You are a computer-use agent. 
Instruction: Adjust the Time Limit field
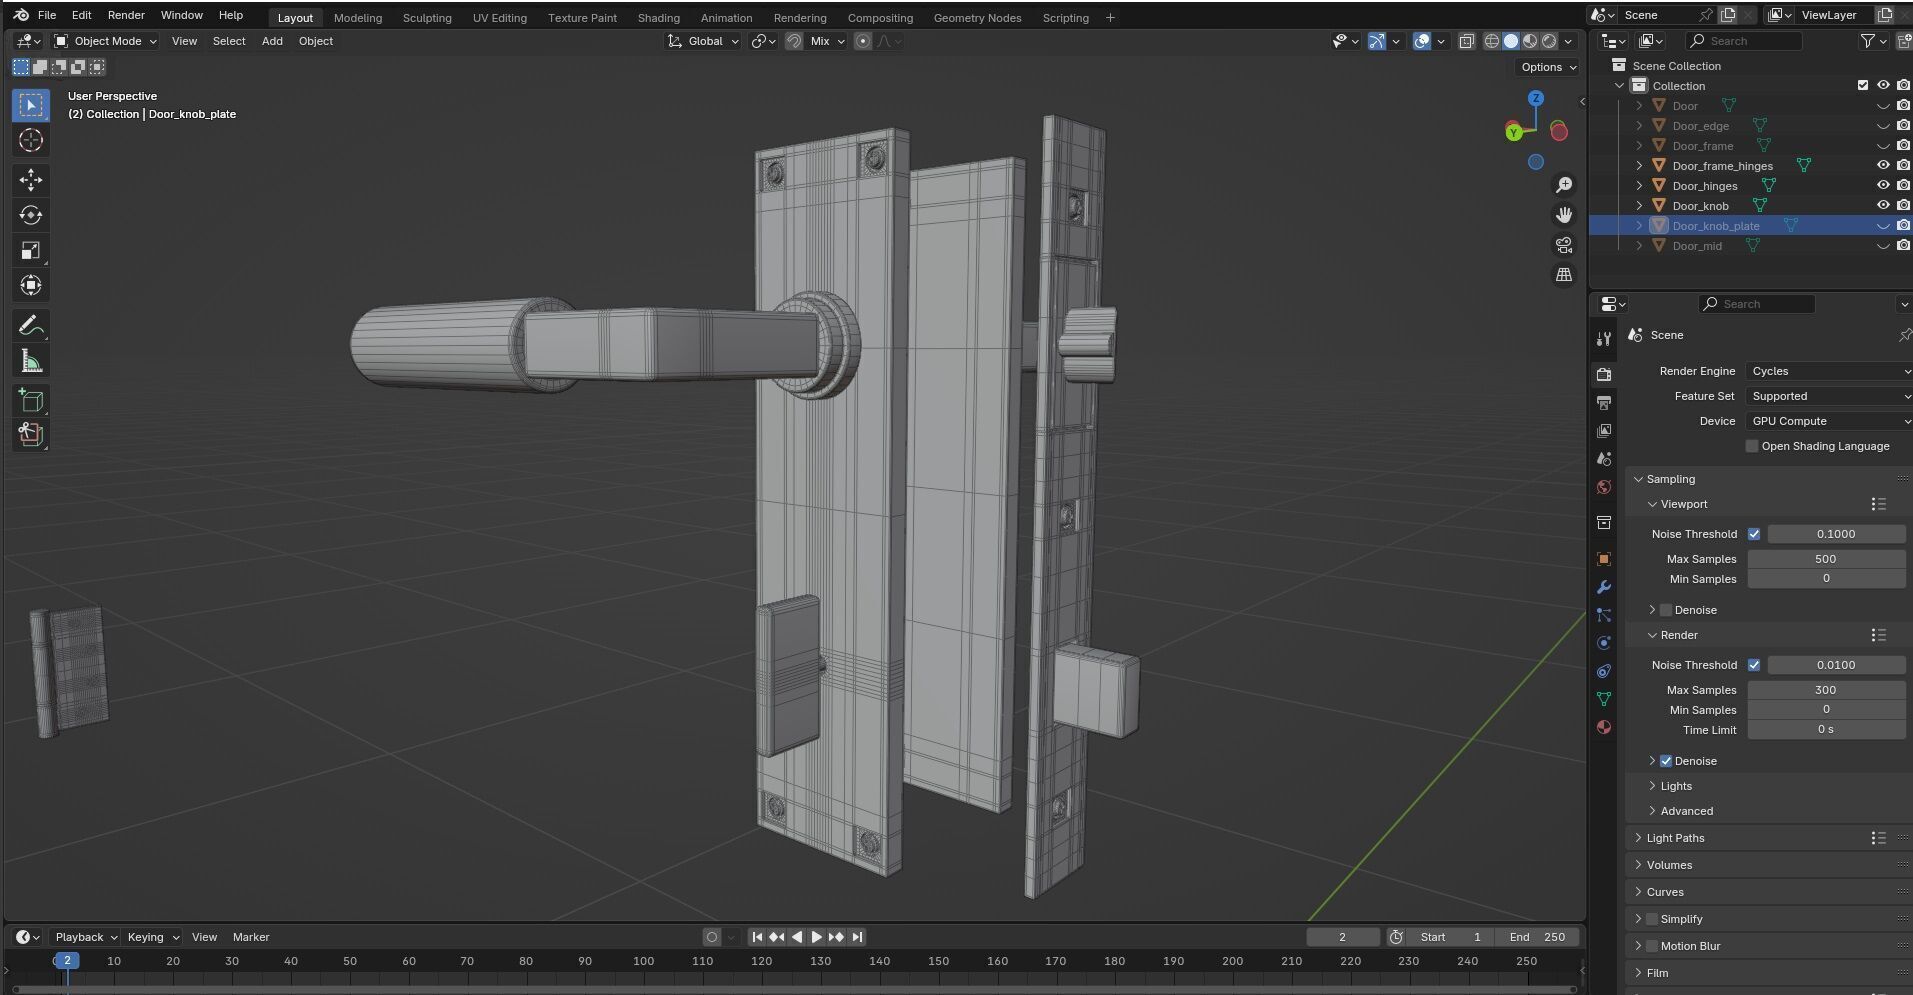click(x=1826, y=730)
